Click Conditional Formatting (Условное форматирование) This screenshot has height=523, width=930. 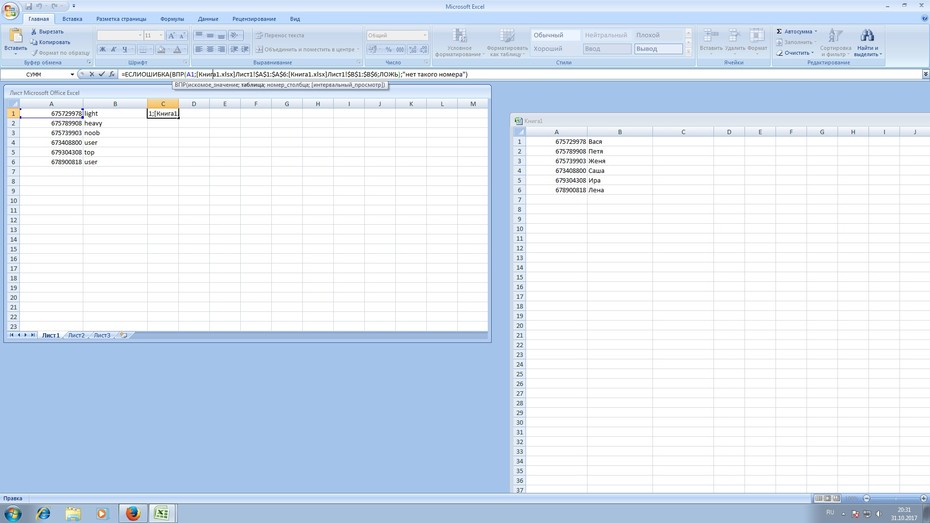460,42
